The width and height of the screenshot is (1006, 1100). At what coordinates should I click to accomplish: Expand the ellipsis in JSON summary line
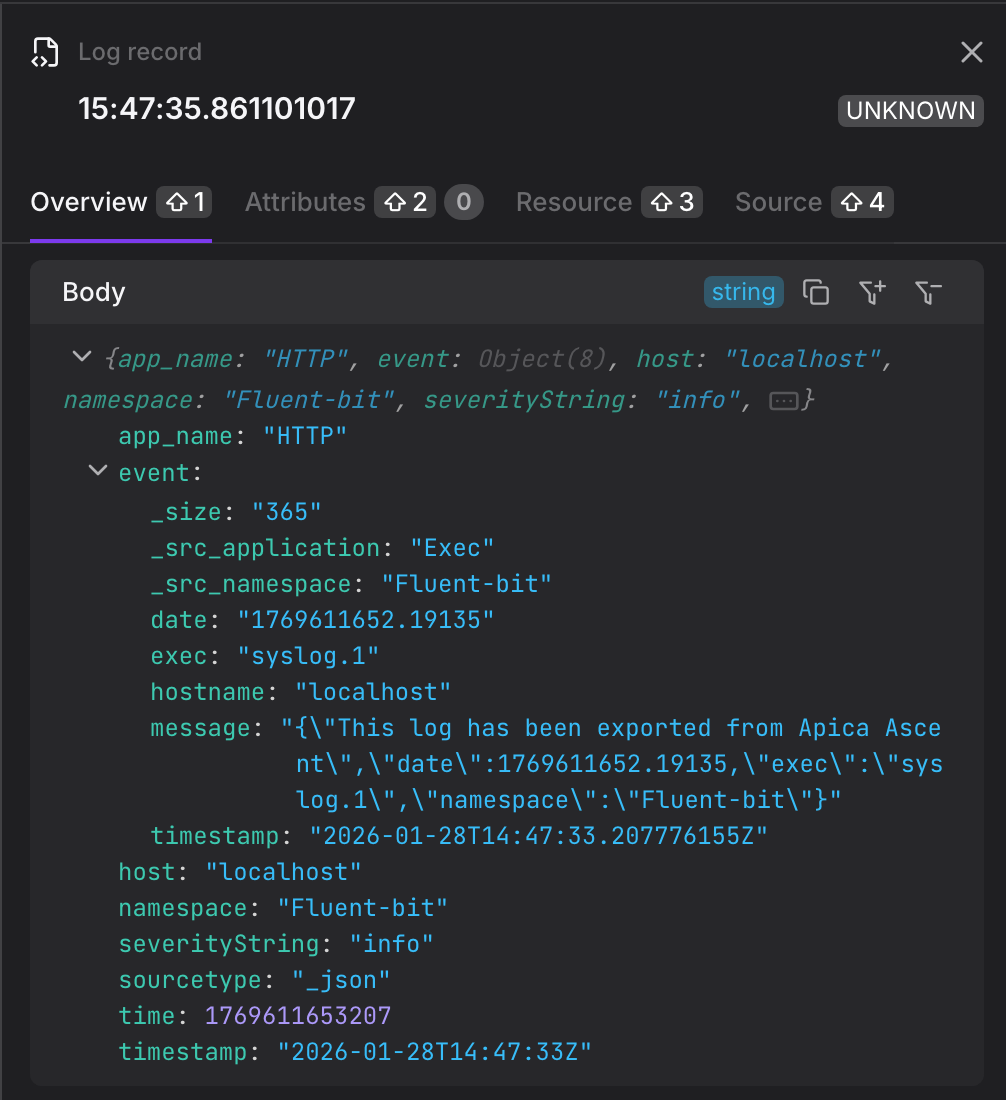pos(783,400)
